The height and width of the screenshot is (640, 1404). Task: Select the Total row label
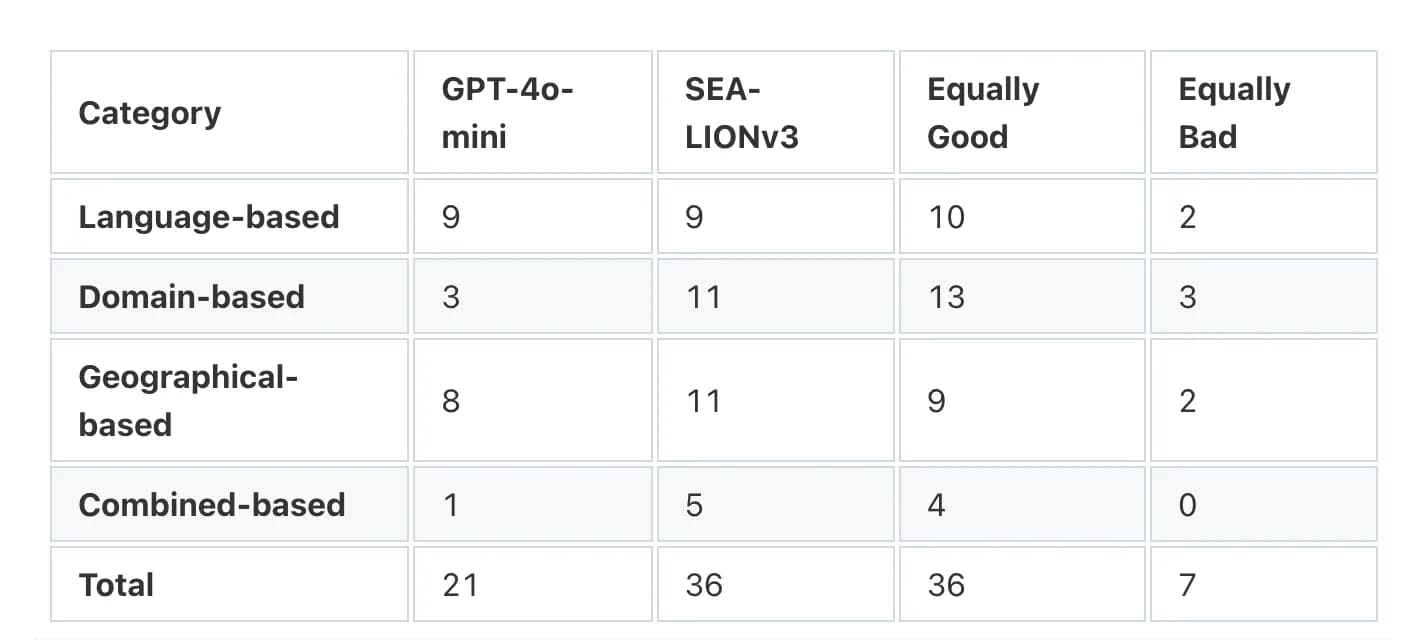116,585
